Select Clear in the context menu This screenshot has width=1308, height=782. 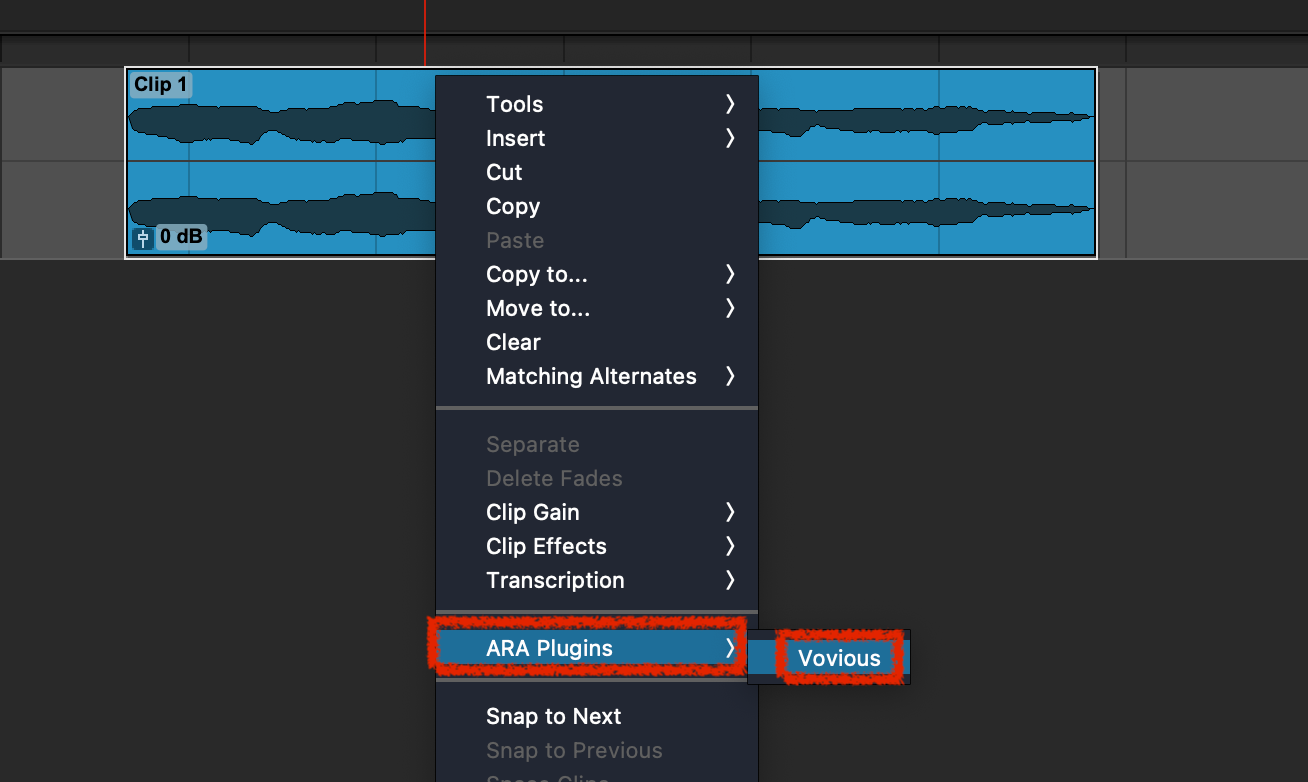pos(513,342)
